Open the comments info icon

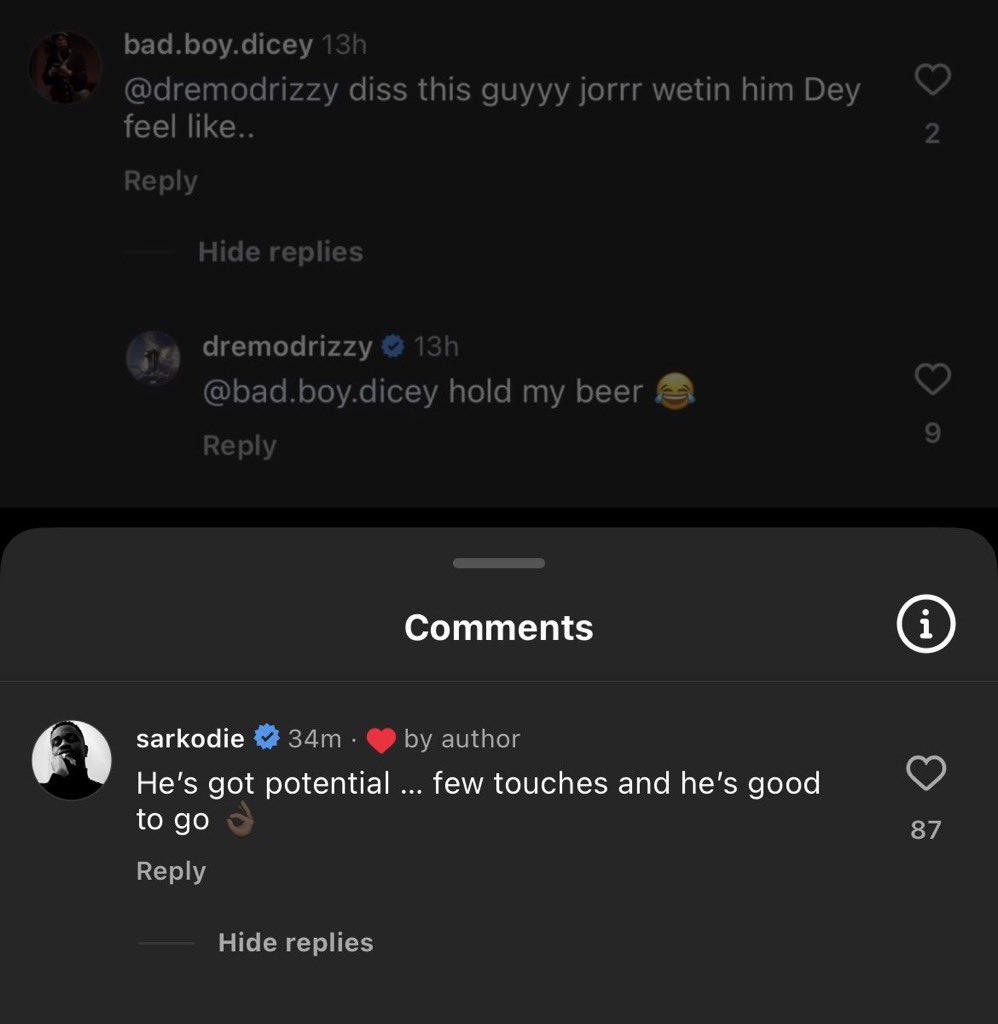point(924,626)
